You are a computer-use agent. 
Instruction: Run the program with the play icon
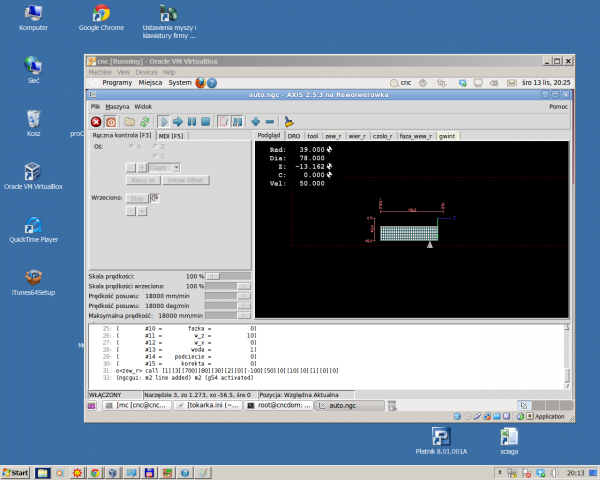[x=163, y=122]
